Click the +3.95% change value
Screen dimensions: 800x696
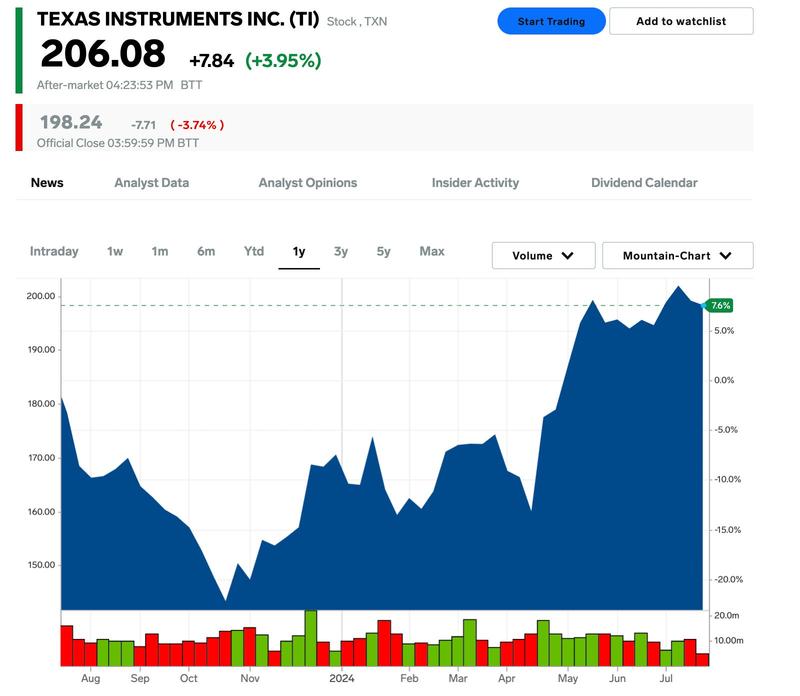[x=283, y=61]
